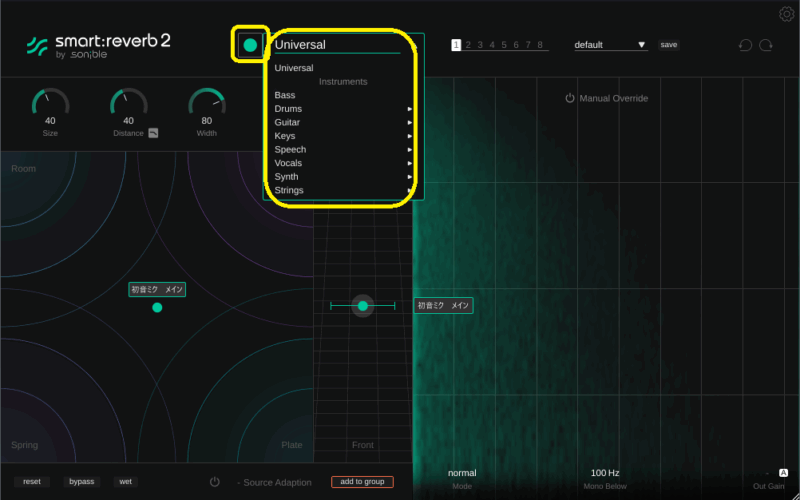Click the Size value 40
Viewport: 800px width, 500px height.
coord(50,121)
